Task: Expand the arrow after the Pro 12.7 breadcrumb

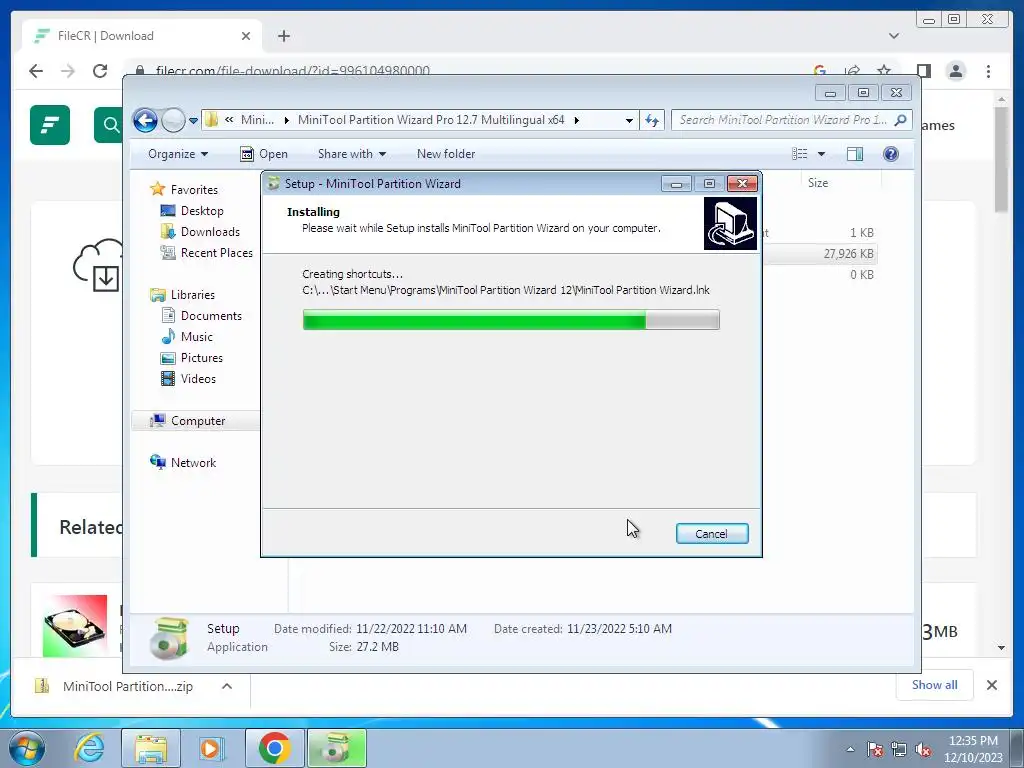Action: click(577, 120)
